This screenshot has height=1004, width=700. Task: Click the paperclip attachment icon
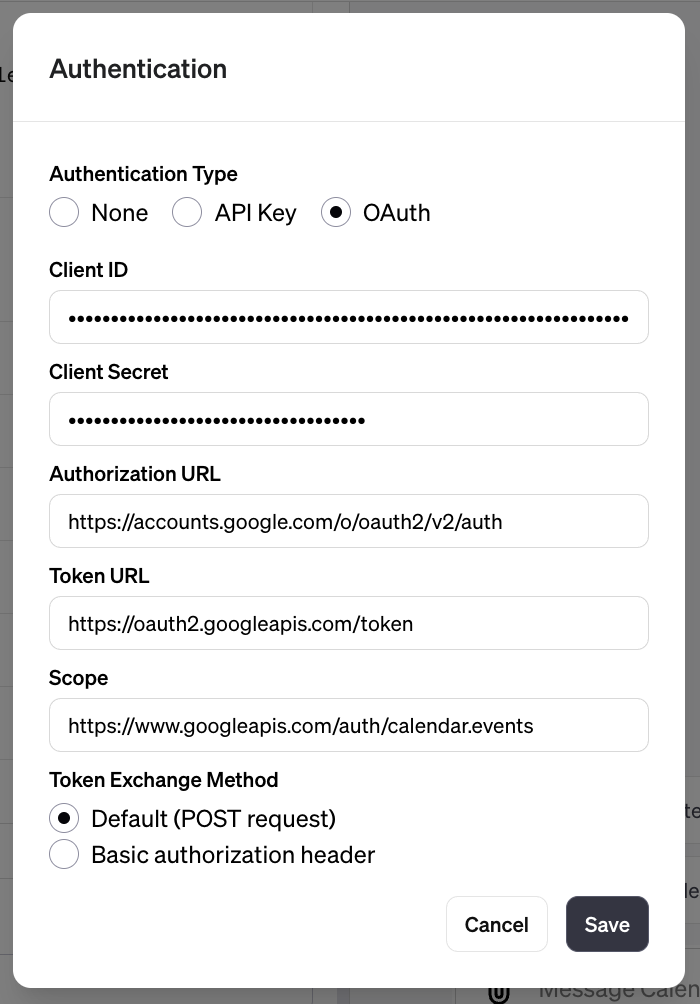499,993
